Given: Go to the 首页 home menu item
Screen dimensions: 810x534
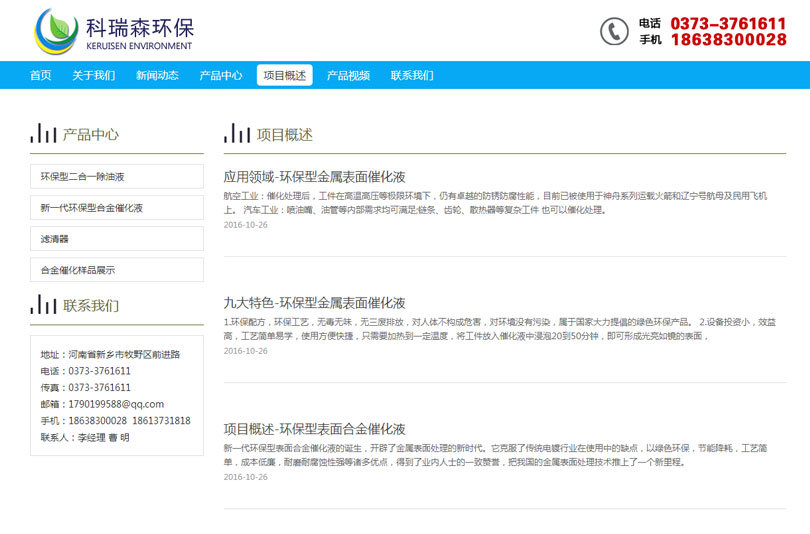Looking at the screenshot, I should coord(41,75).
